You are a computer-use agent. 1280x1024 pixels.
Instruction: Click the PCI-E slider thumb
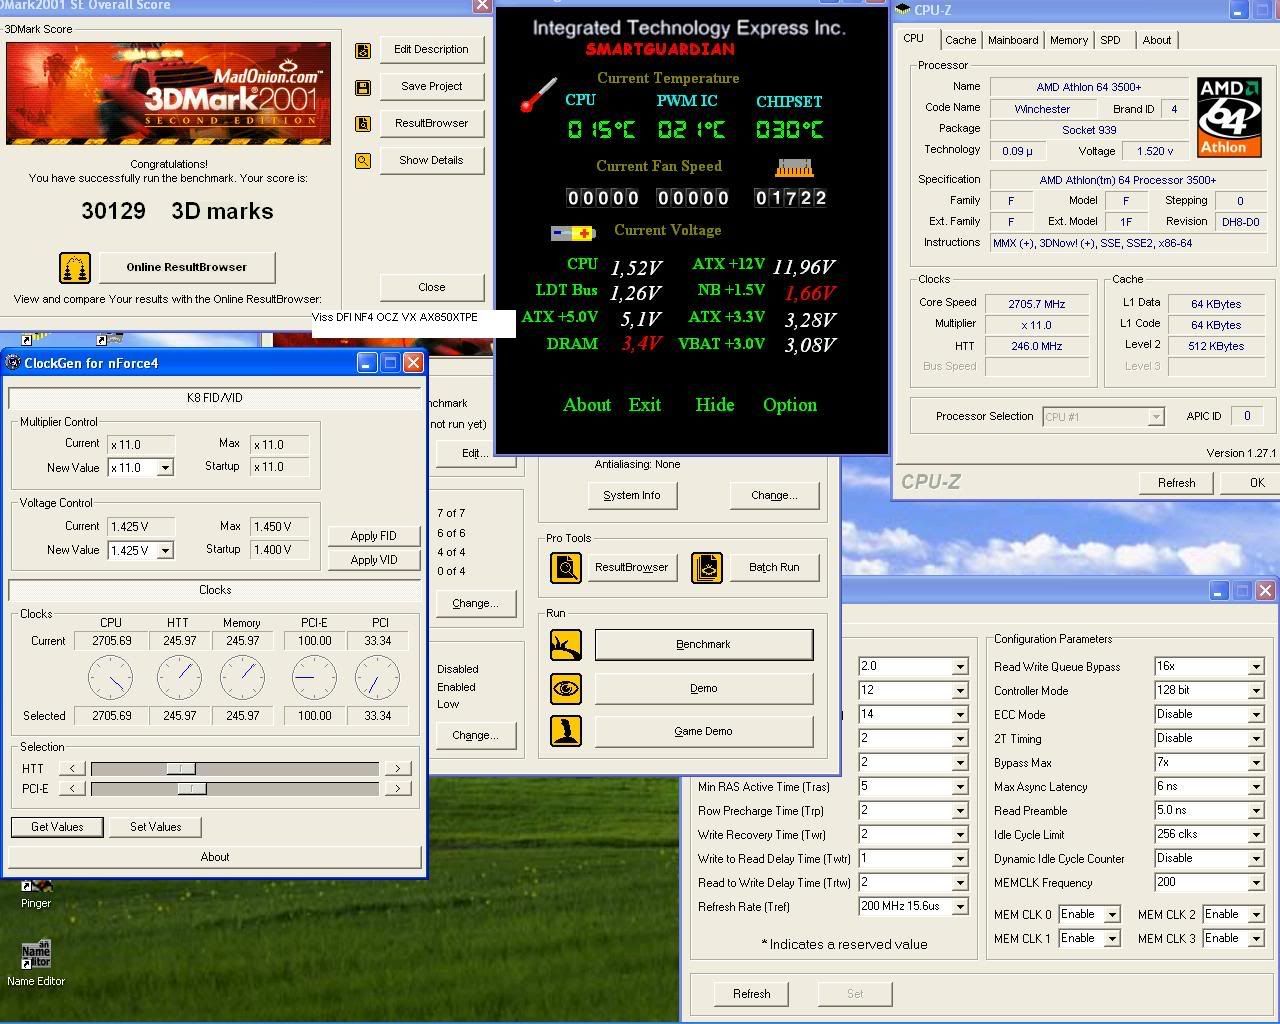pos(192,788)
